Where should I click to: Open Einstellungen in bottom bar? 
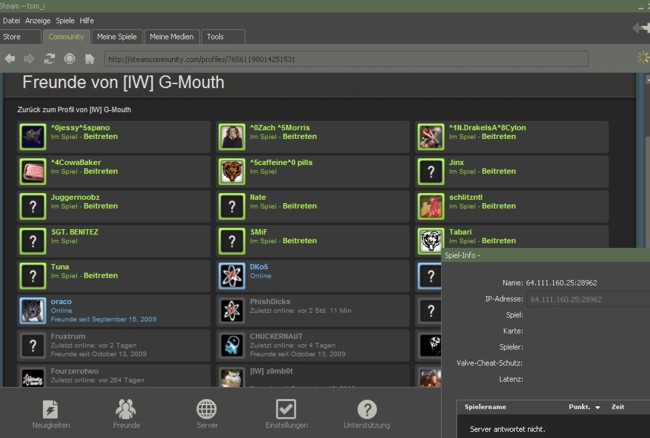(286, 415)
